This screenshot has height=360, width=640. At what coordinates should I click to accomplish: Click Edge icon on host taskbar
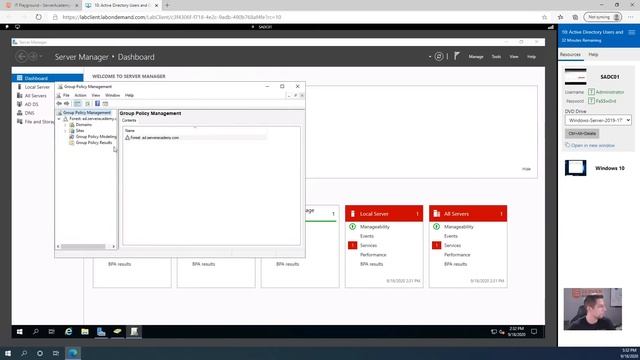point(73,353)
